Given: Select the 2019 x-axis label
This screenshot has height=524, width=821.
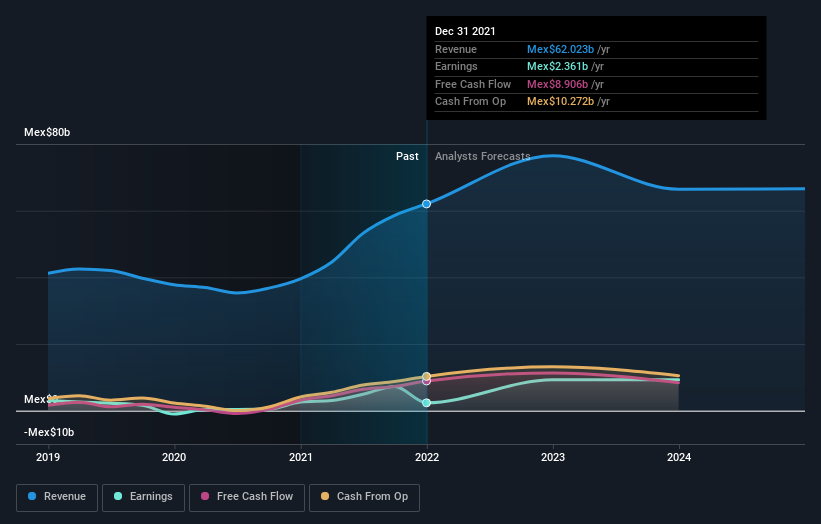Looking at the screenshot, I should 48,457.
